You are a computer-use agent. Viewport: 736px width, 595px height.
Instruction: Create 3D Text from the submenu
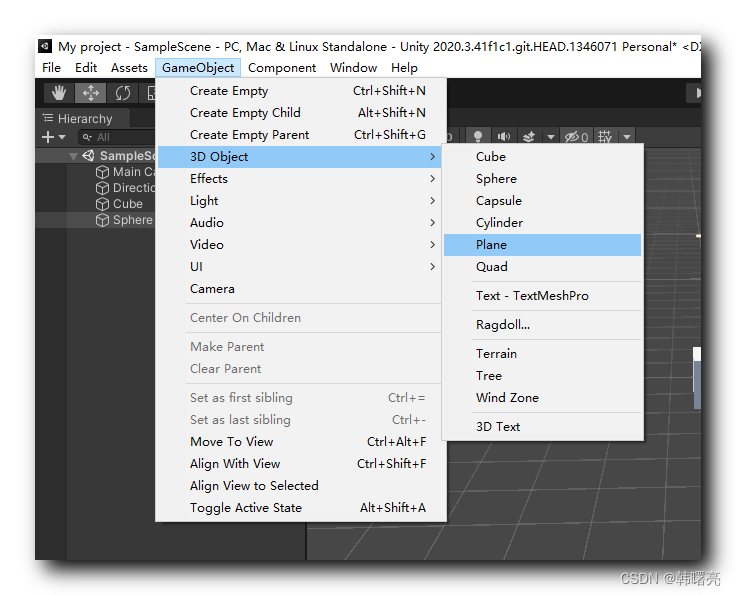(543, 427)
